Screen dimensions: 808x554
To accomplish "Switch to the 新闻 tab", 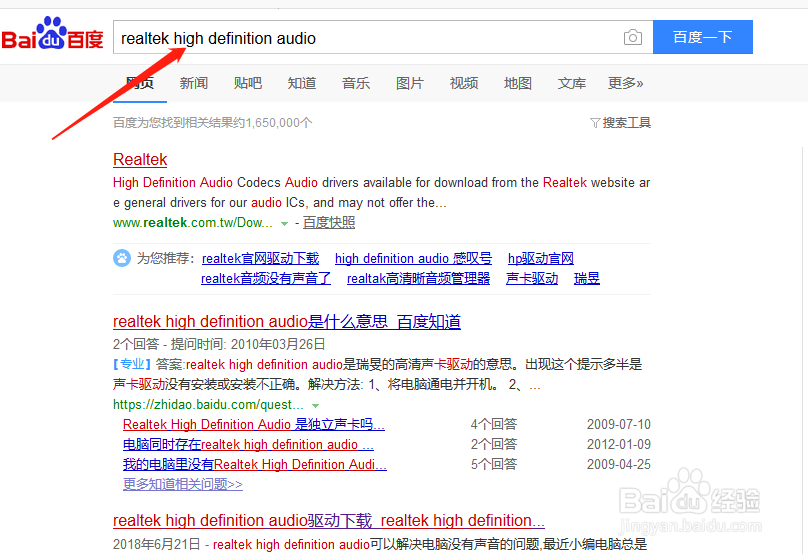I will pos(194,83).
